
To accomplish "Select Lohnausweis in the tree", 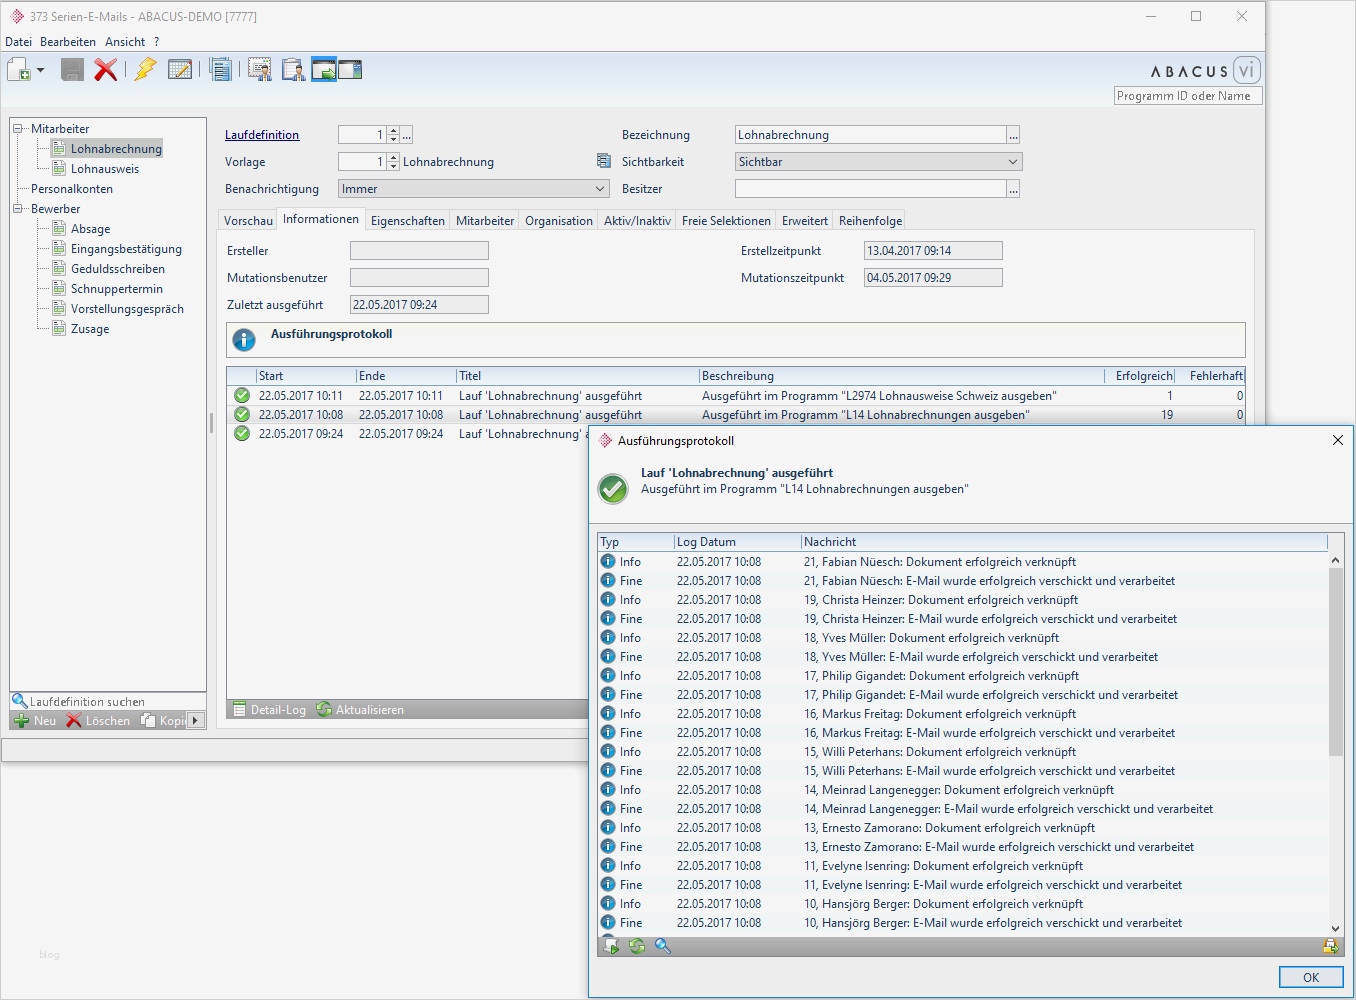I will pyautogui.click(x=104, y=169).
